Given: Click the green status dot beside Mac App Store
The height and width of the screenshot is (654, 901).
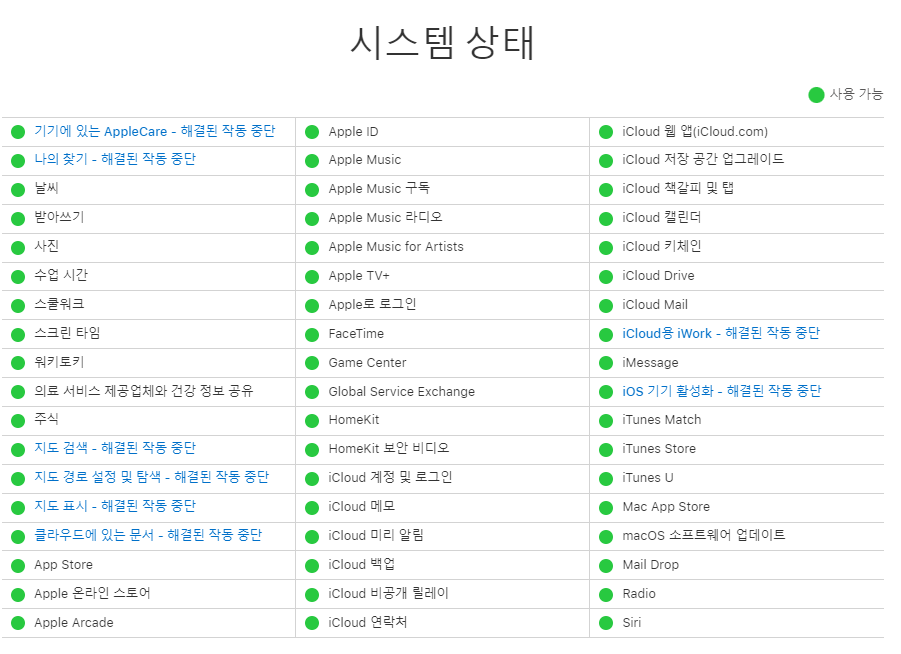Looking at the screenshot, I should tap(606, 507).
